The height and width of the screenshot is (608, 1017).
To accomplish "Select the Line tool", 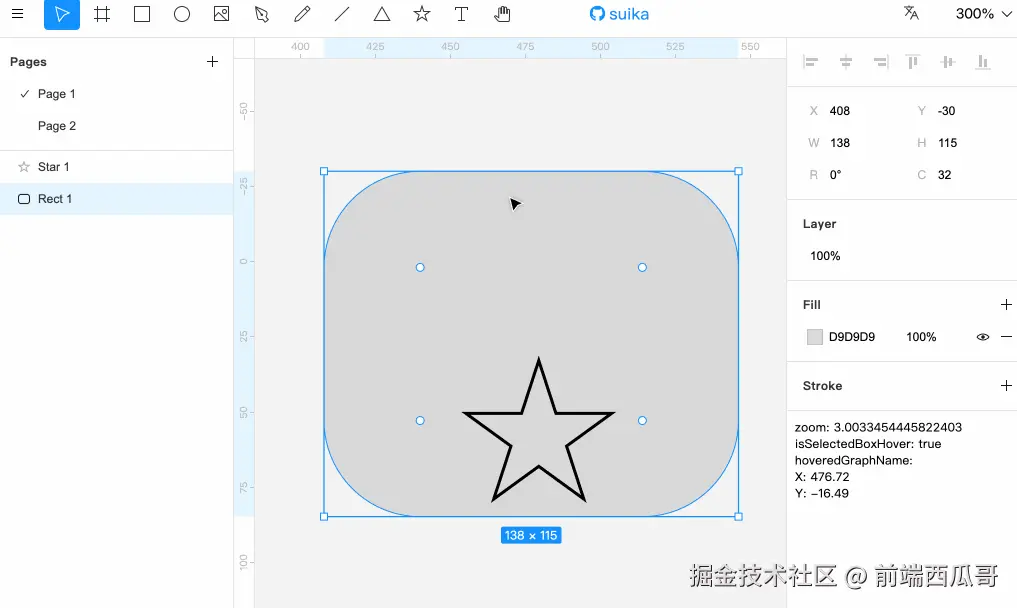I will (x=342, y=14).
